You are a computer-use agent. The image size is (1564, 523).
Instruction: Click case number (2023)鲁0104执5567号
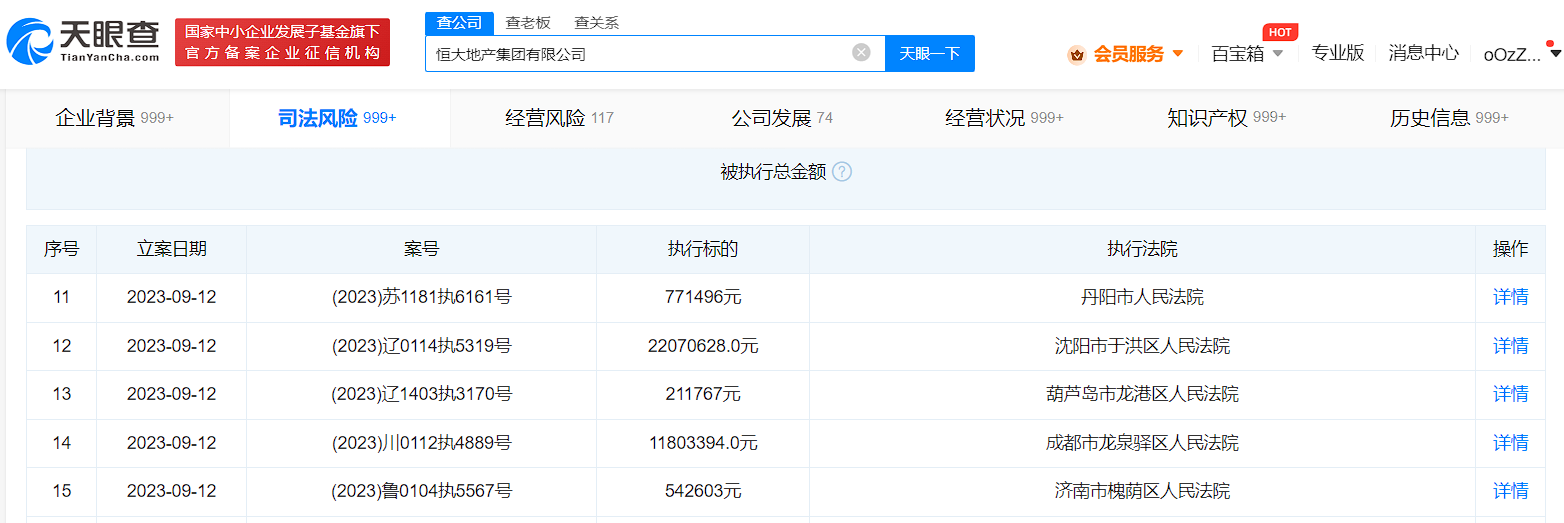(x=422, y=491)
